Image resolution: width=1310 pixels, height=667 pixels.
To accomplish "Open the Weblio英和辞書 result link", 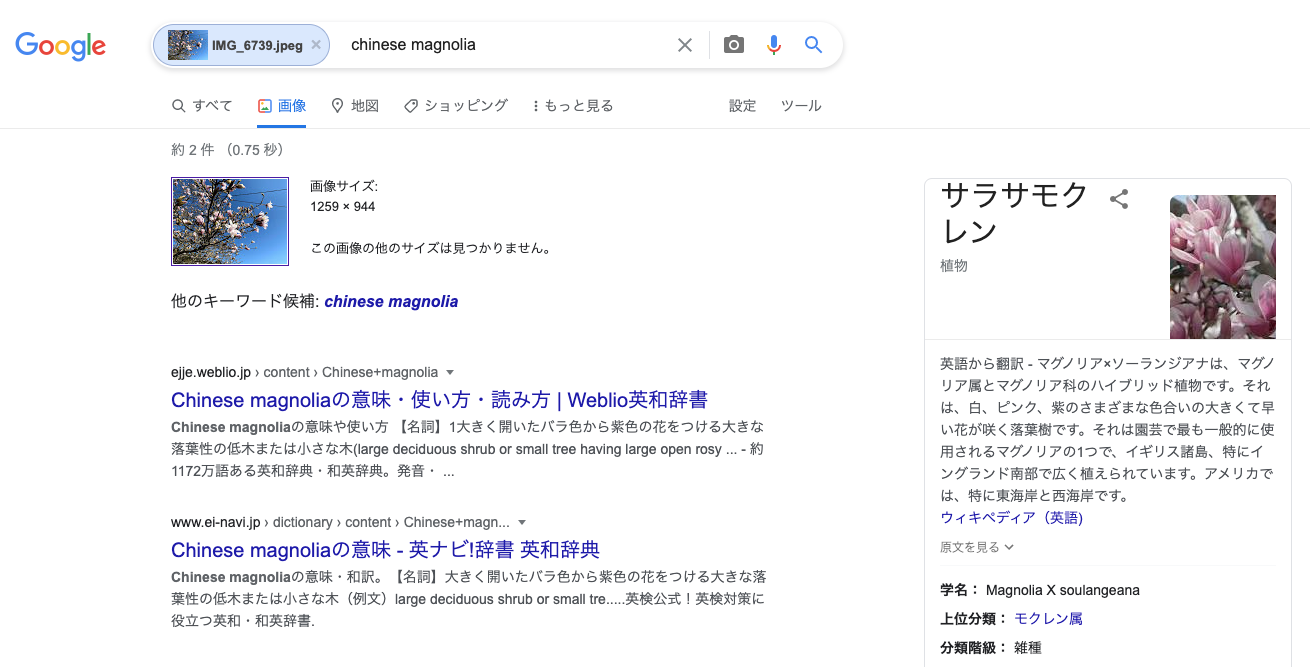I will pos(439,400).
